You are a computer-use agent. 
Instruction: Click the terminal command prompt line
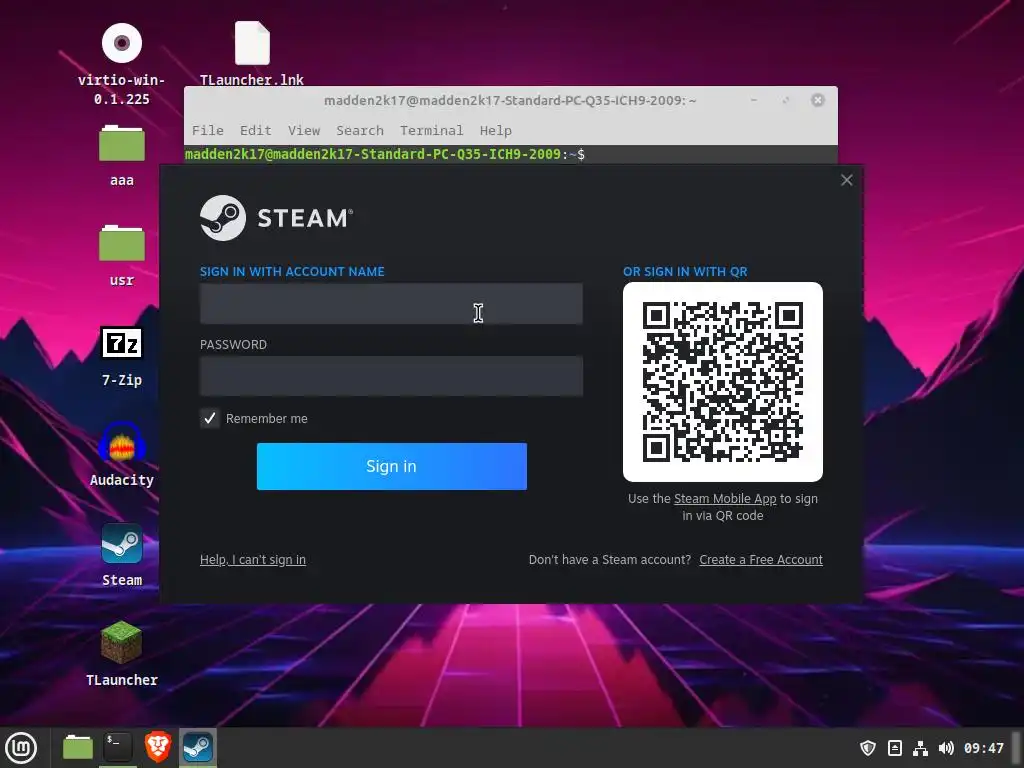click(x=385, y=155)
